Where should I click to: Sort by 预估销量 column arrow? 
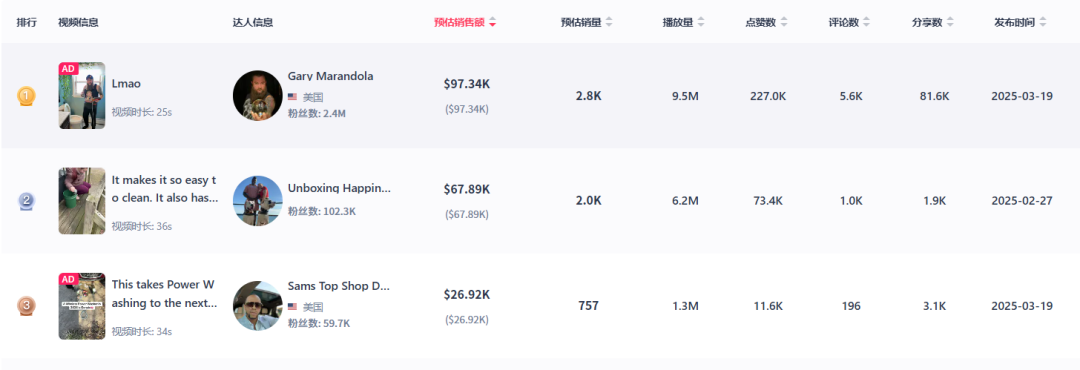pyautogui.click(x=609, y=23)
